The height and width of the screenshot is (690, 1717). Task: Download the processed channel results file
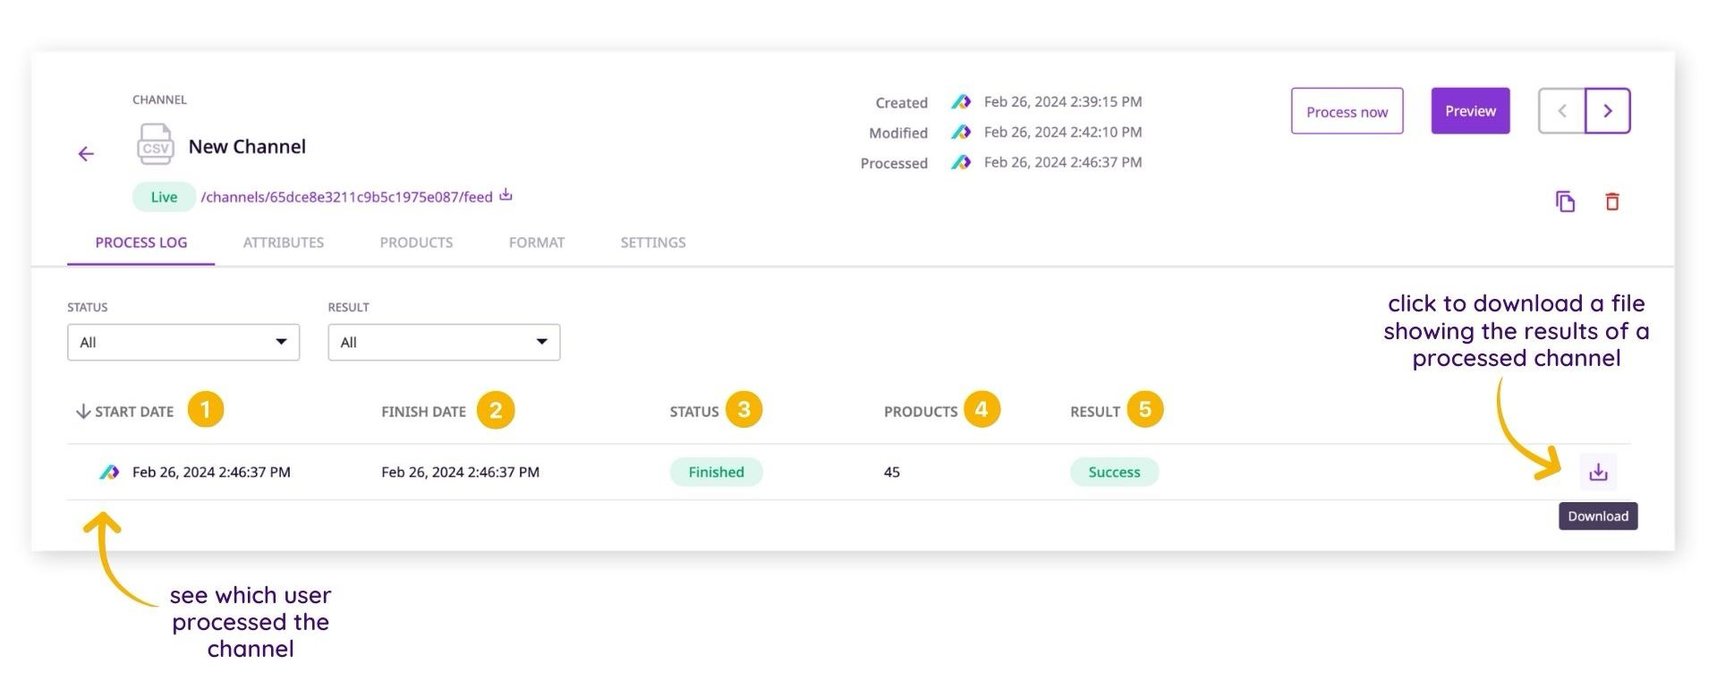[x=1598, y=472]
